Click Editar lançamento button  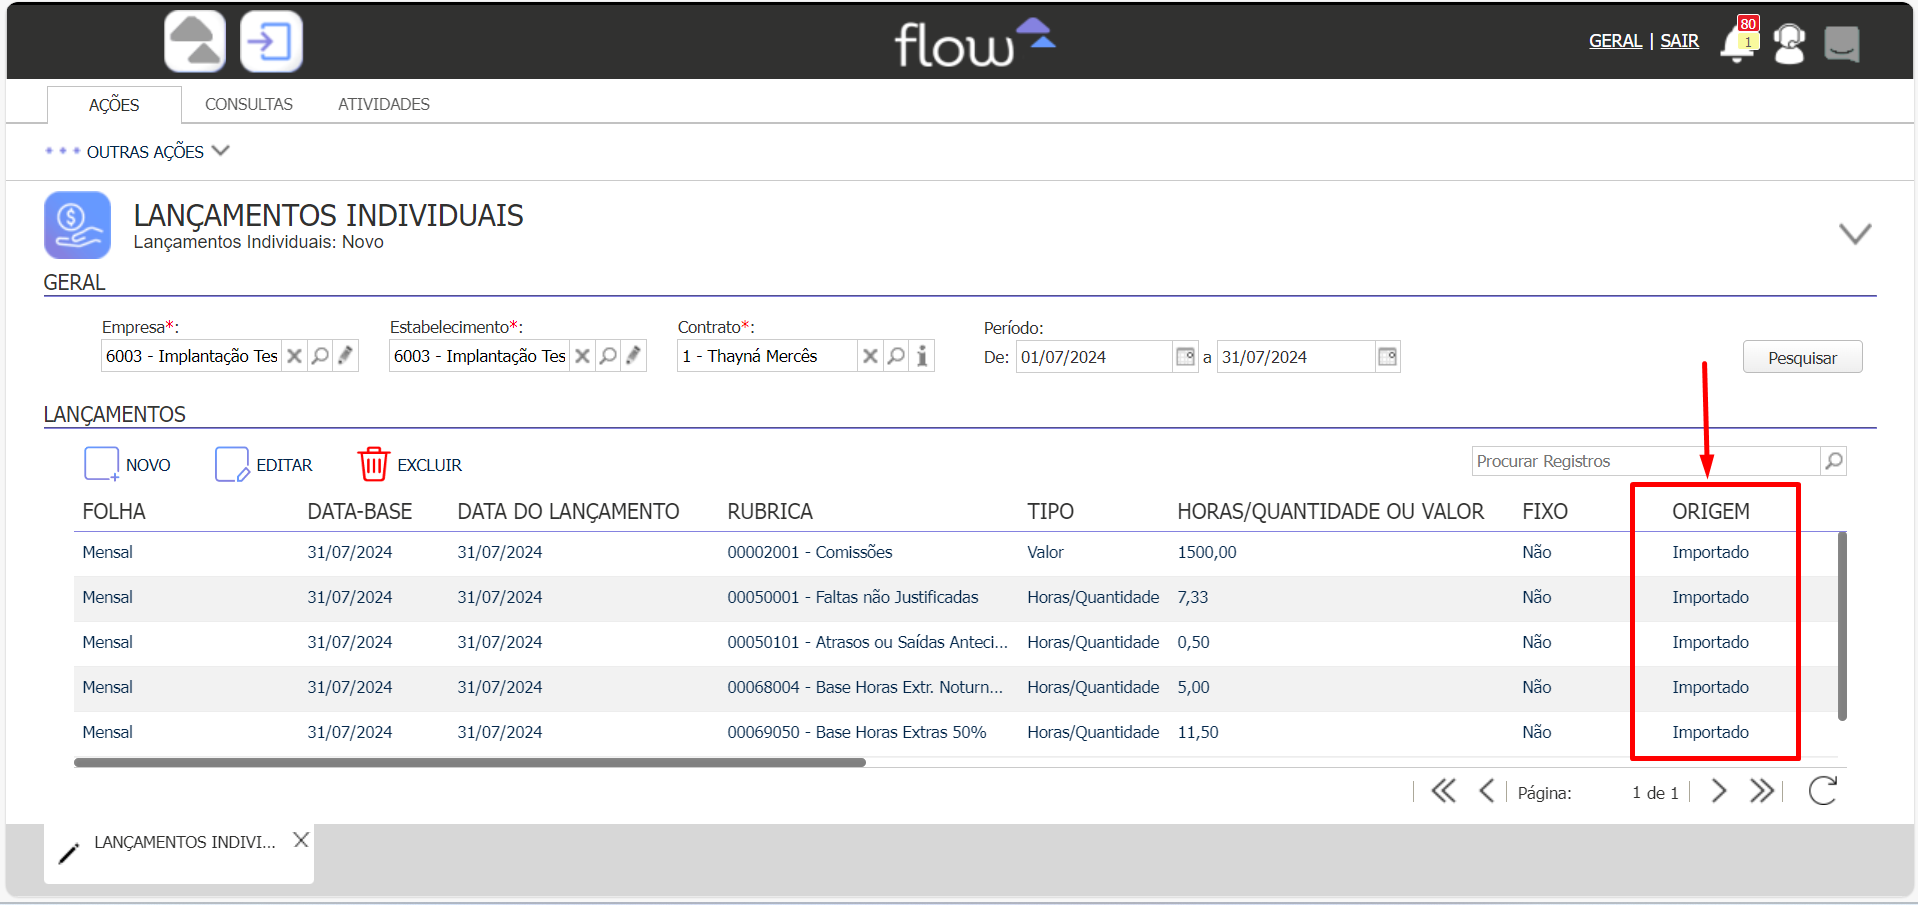point(264,465)
